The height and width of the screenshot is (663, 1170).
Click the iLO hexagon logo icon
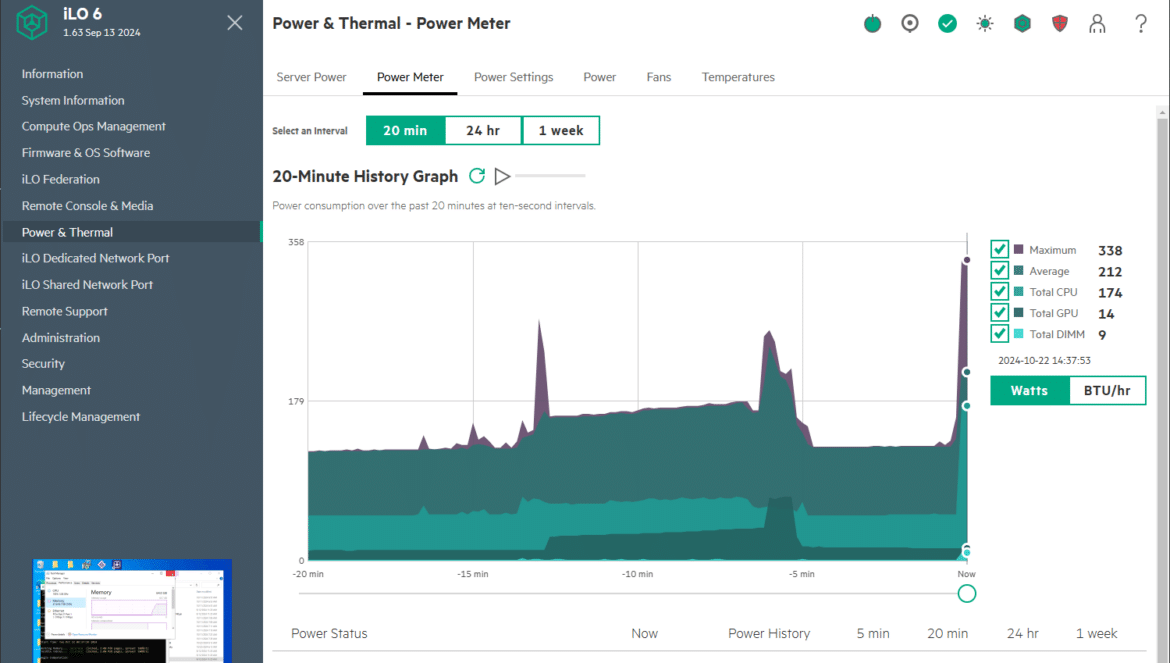tap(32, 22)
